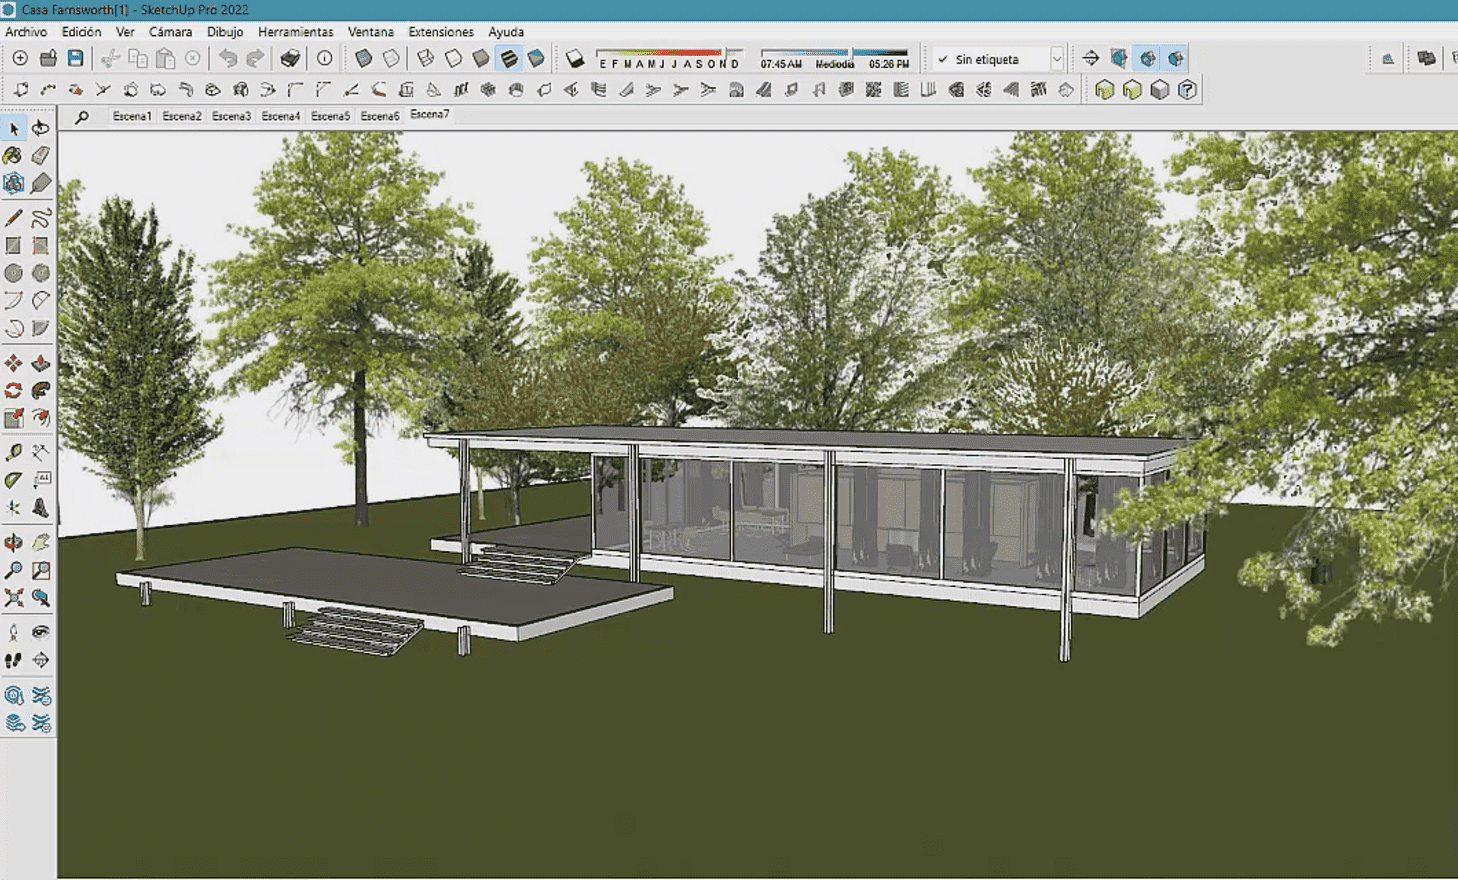The width and height of the screenshot is (1458, 880).
Task: Choose the Zoom magnifier tool
Action: tap(13, 570)
